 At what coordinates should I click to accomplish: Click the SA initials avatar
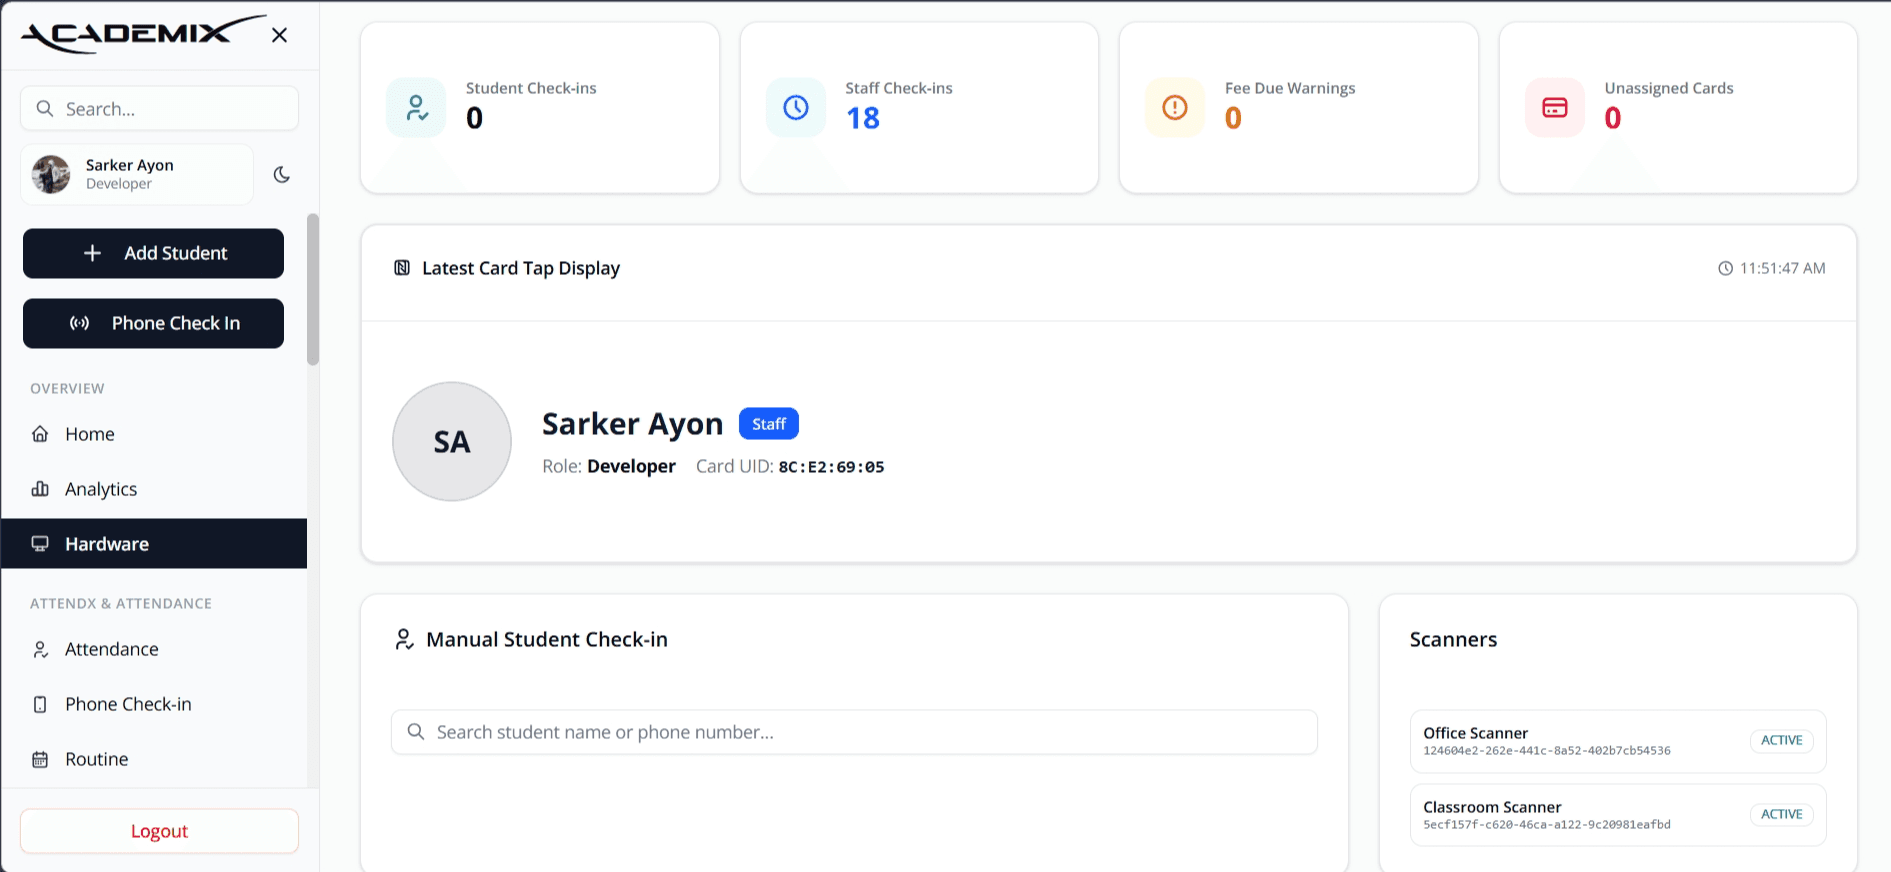pos(452,441)
